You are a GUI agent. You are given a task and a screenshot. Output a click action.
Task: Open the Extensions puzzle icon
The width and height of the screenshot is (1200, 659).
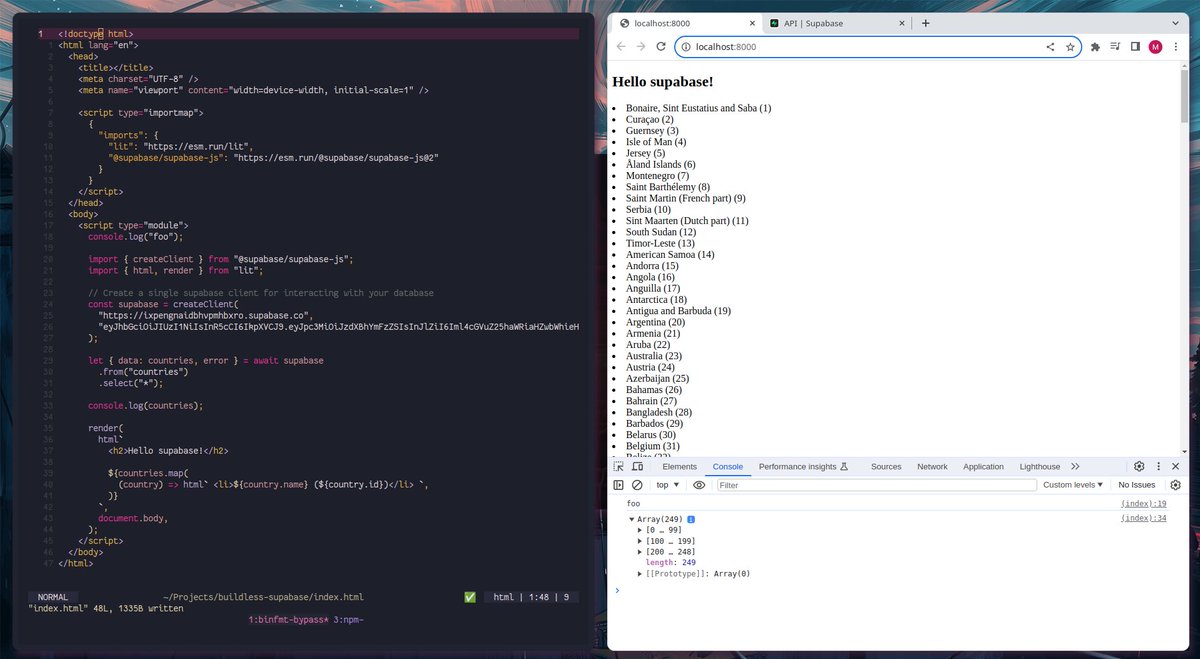click(1096, 47)
